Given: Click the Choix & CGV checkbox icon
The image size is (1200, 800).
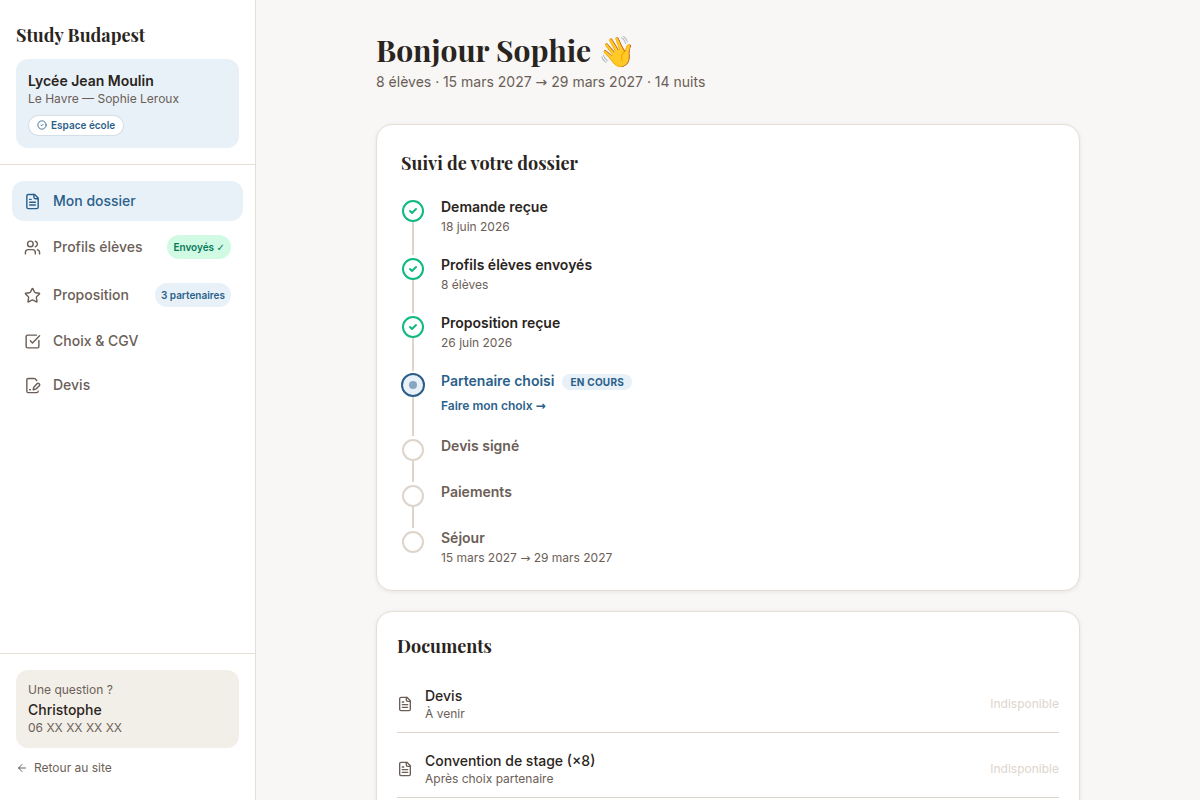Looking at the screenshot, I should click(x=33, y=341).
